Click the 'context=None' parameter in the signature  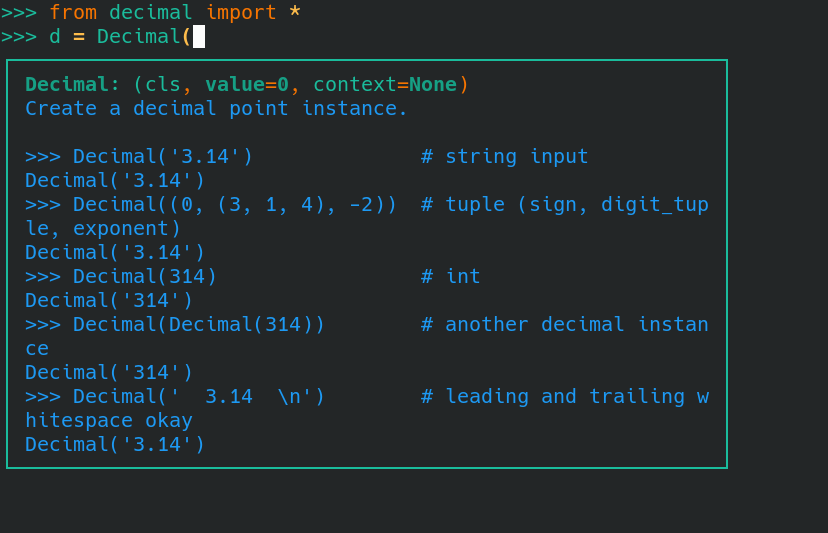tap(385, 85)
